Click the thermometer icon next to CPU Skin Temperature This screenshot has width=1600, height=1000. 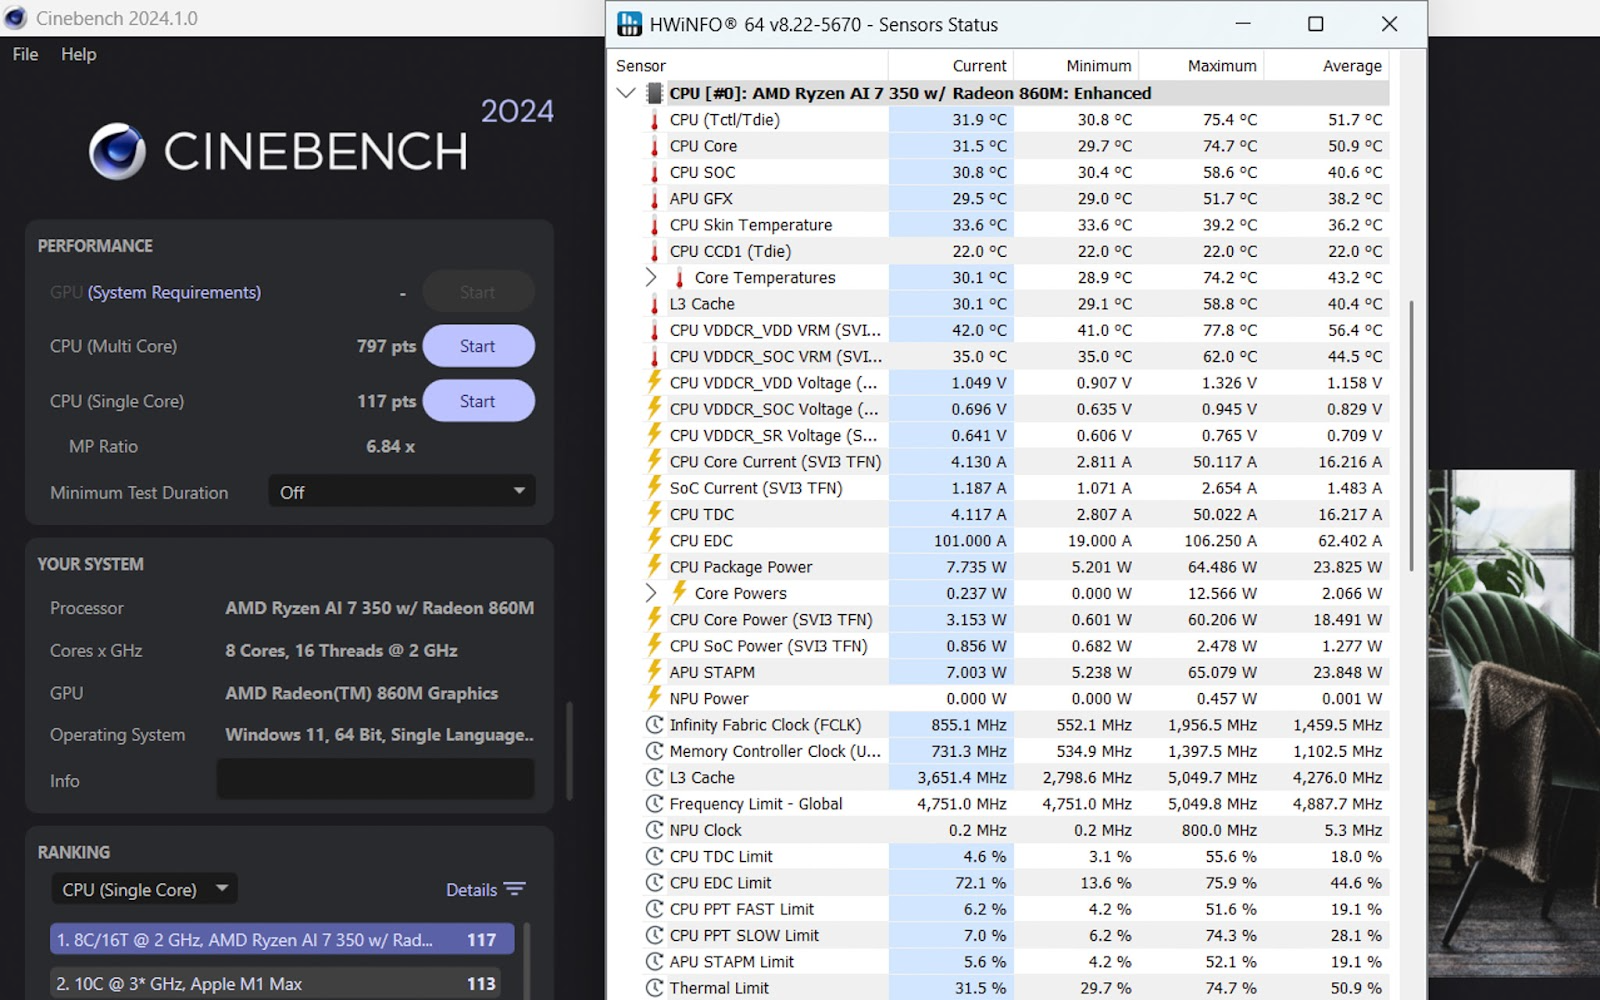tap(655, 225)
